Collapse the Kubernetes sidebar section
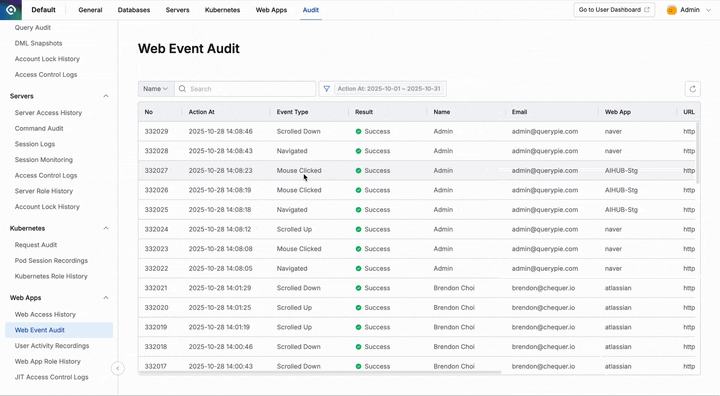The image size is (720, 396). click(x=106, y=228)
